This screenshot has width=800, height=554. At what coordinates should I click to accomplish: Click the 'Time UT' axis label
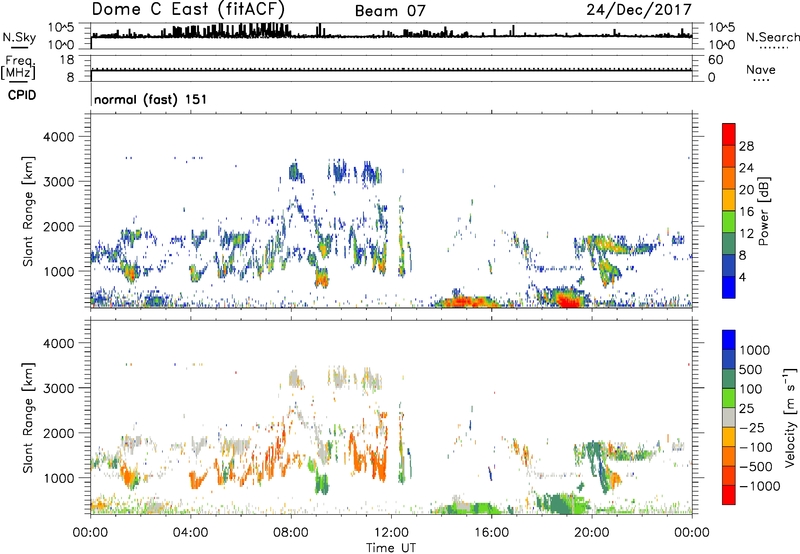click(x=391, y=547)
